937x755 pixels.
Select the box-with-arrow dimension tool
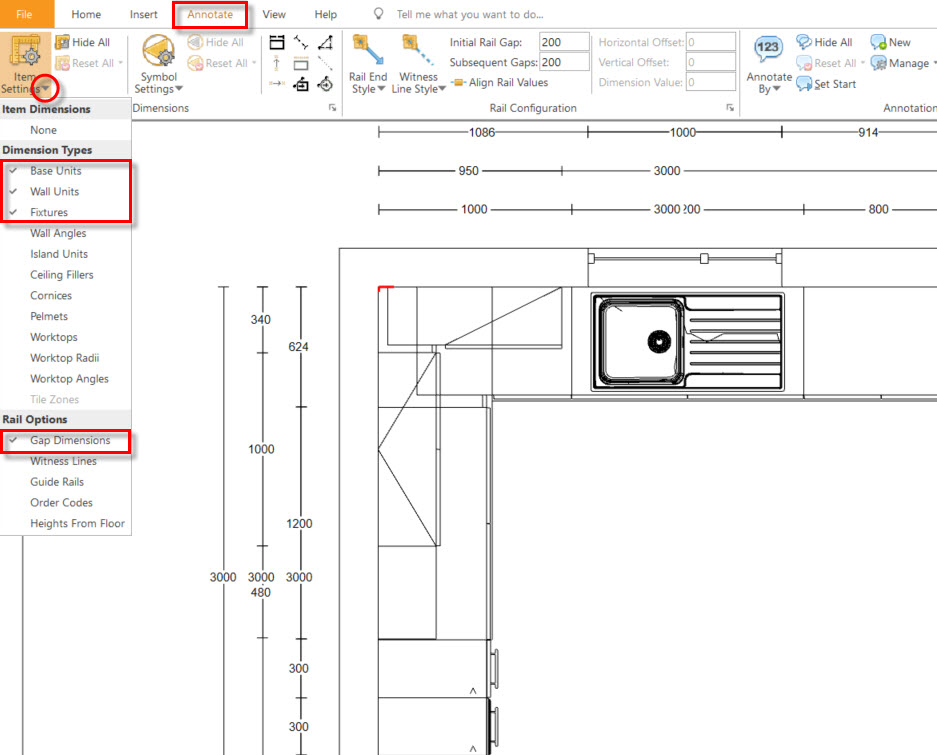tap(301, 84)
